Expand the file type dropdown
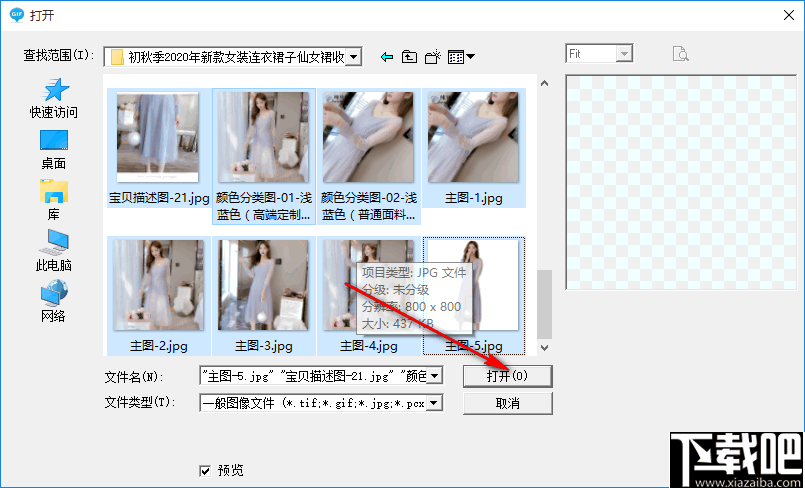Image resolution: width=805 pixels, height=488 pixels. pyautogui.click(x=434, y=403)
